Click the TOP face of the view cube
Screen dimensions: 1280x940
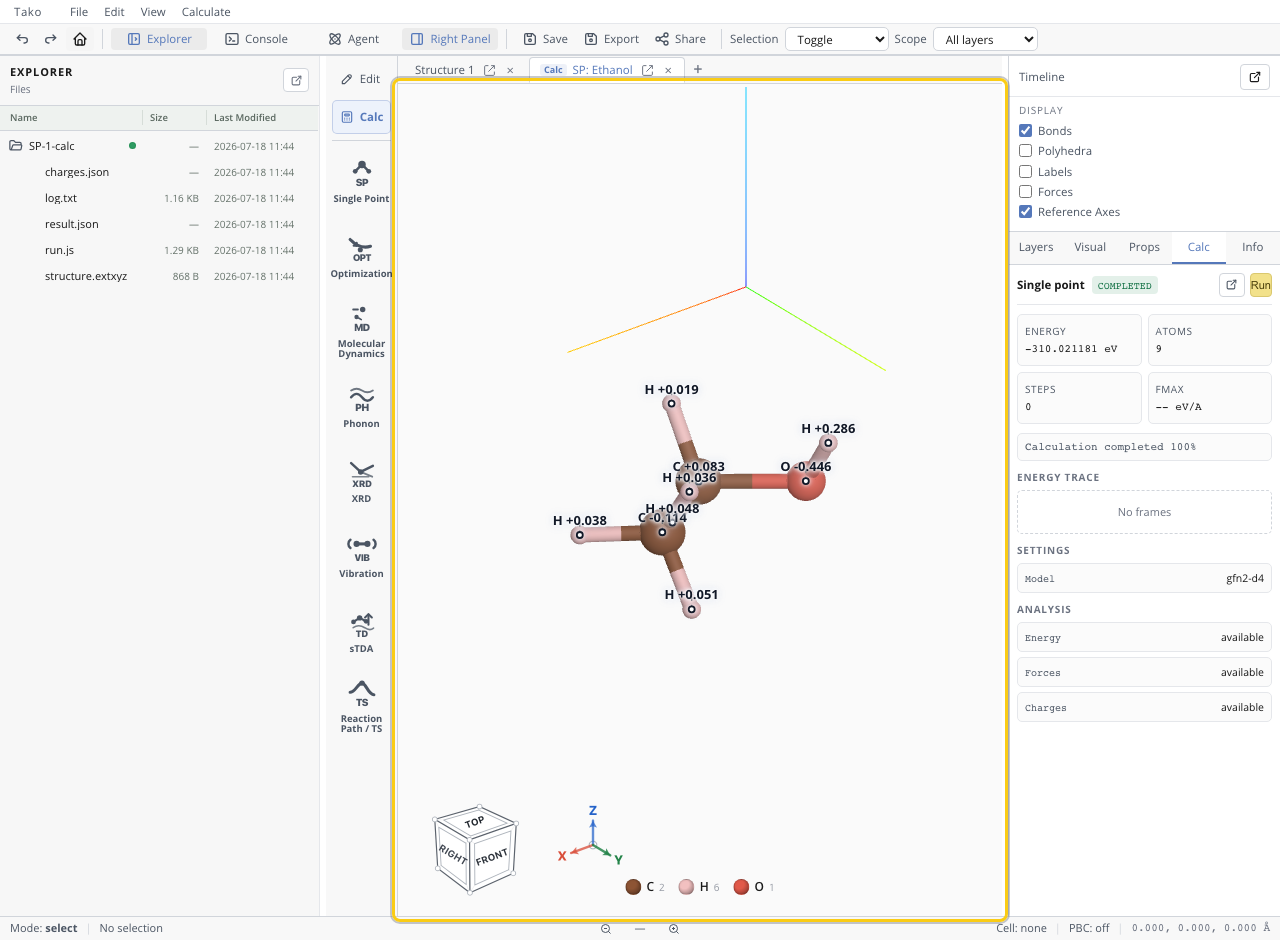475,821
